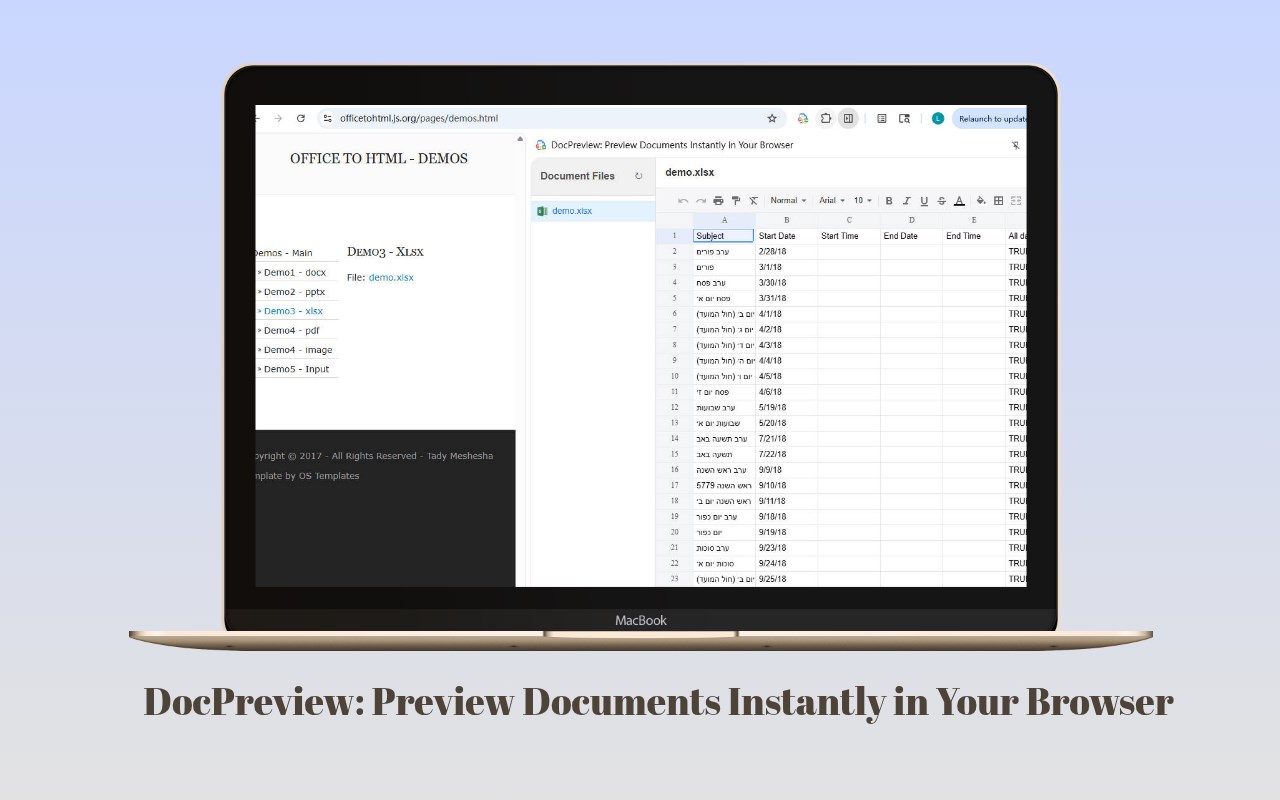Click the Start Time header cell

(x=849, y=236)
